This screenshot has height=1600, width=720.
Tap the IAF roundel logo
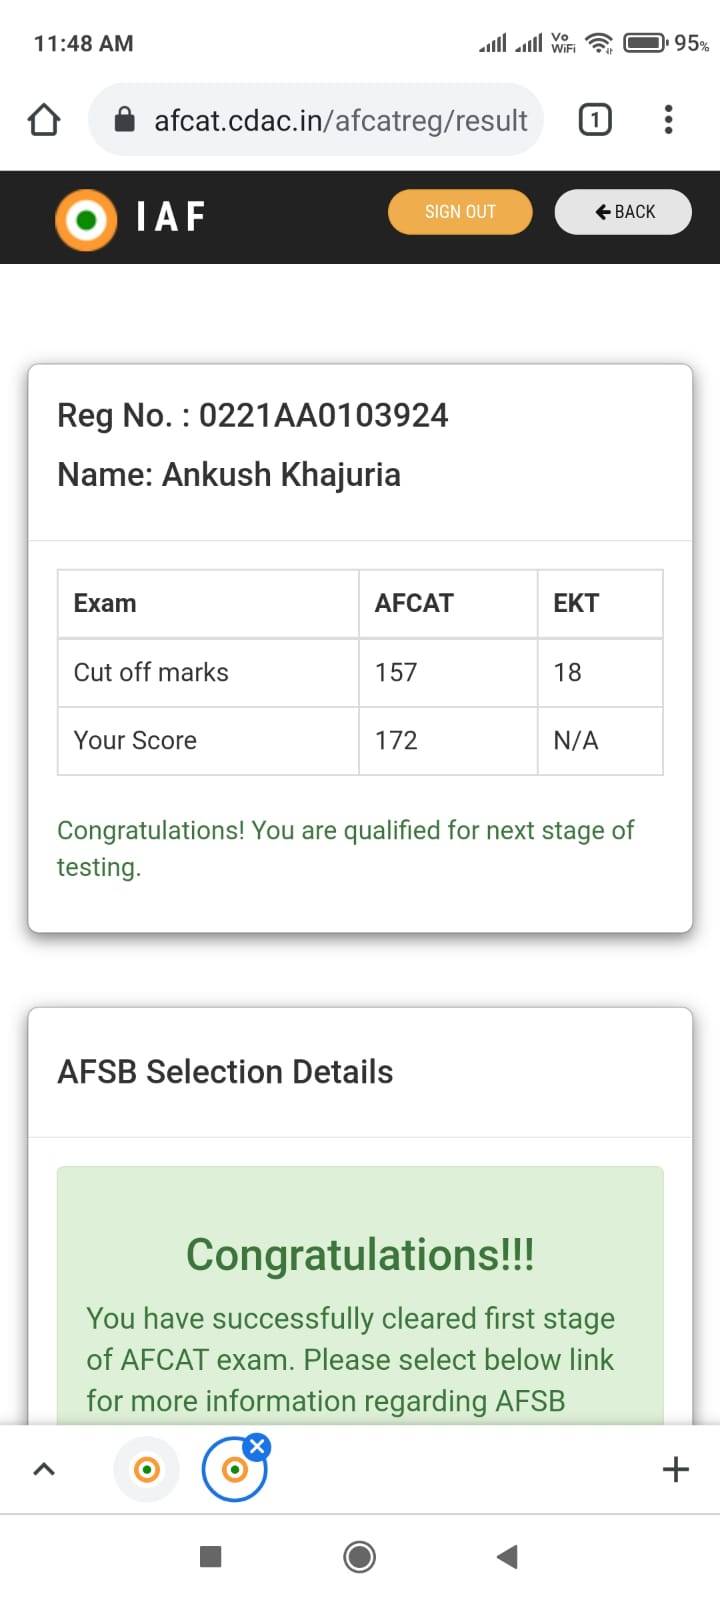pos(86,219)
